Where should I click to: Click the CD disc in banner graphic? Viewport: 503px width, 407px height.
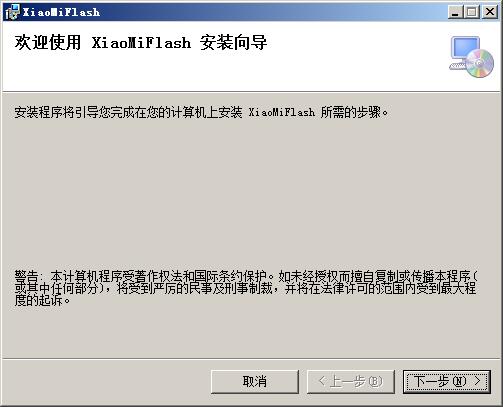(x=479, y=63)
